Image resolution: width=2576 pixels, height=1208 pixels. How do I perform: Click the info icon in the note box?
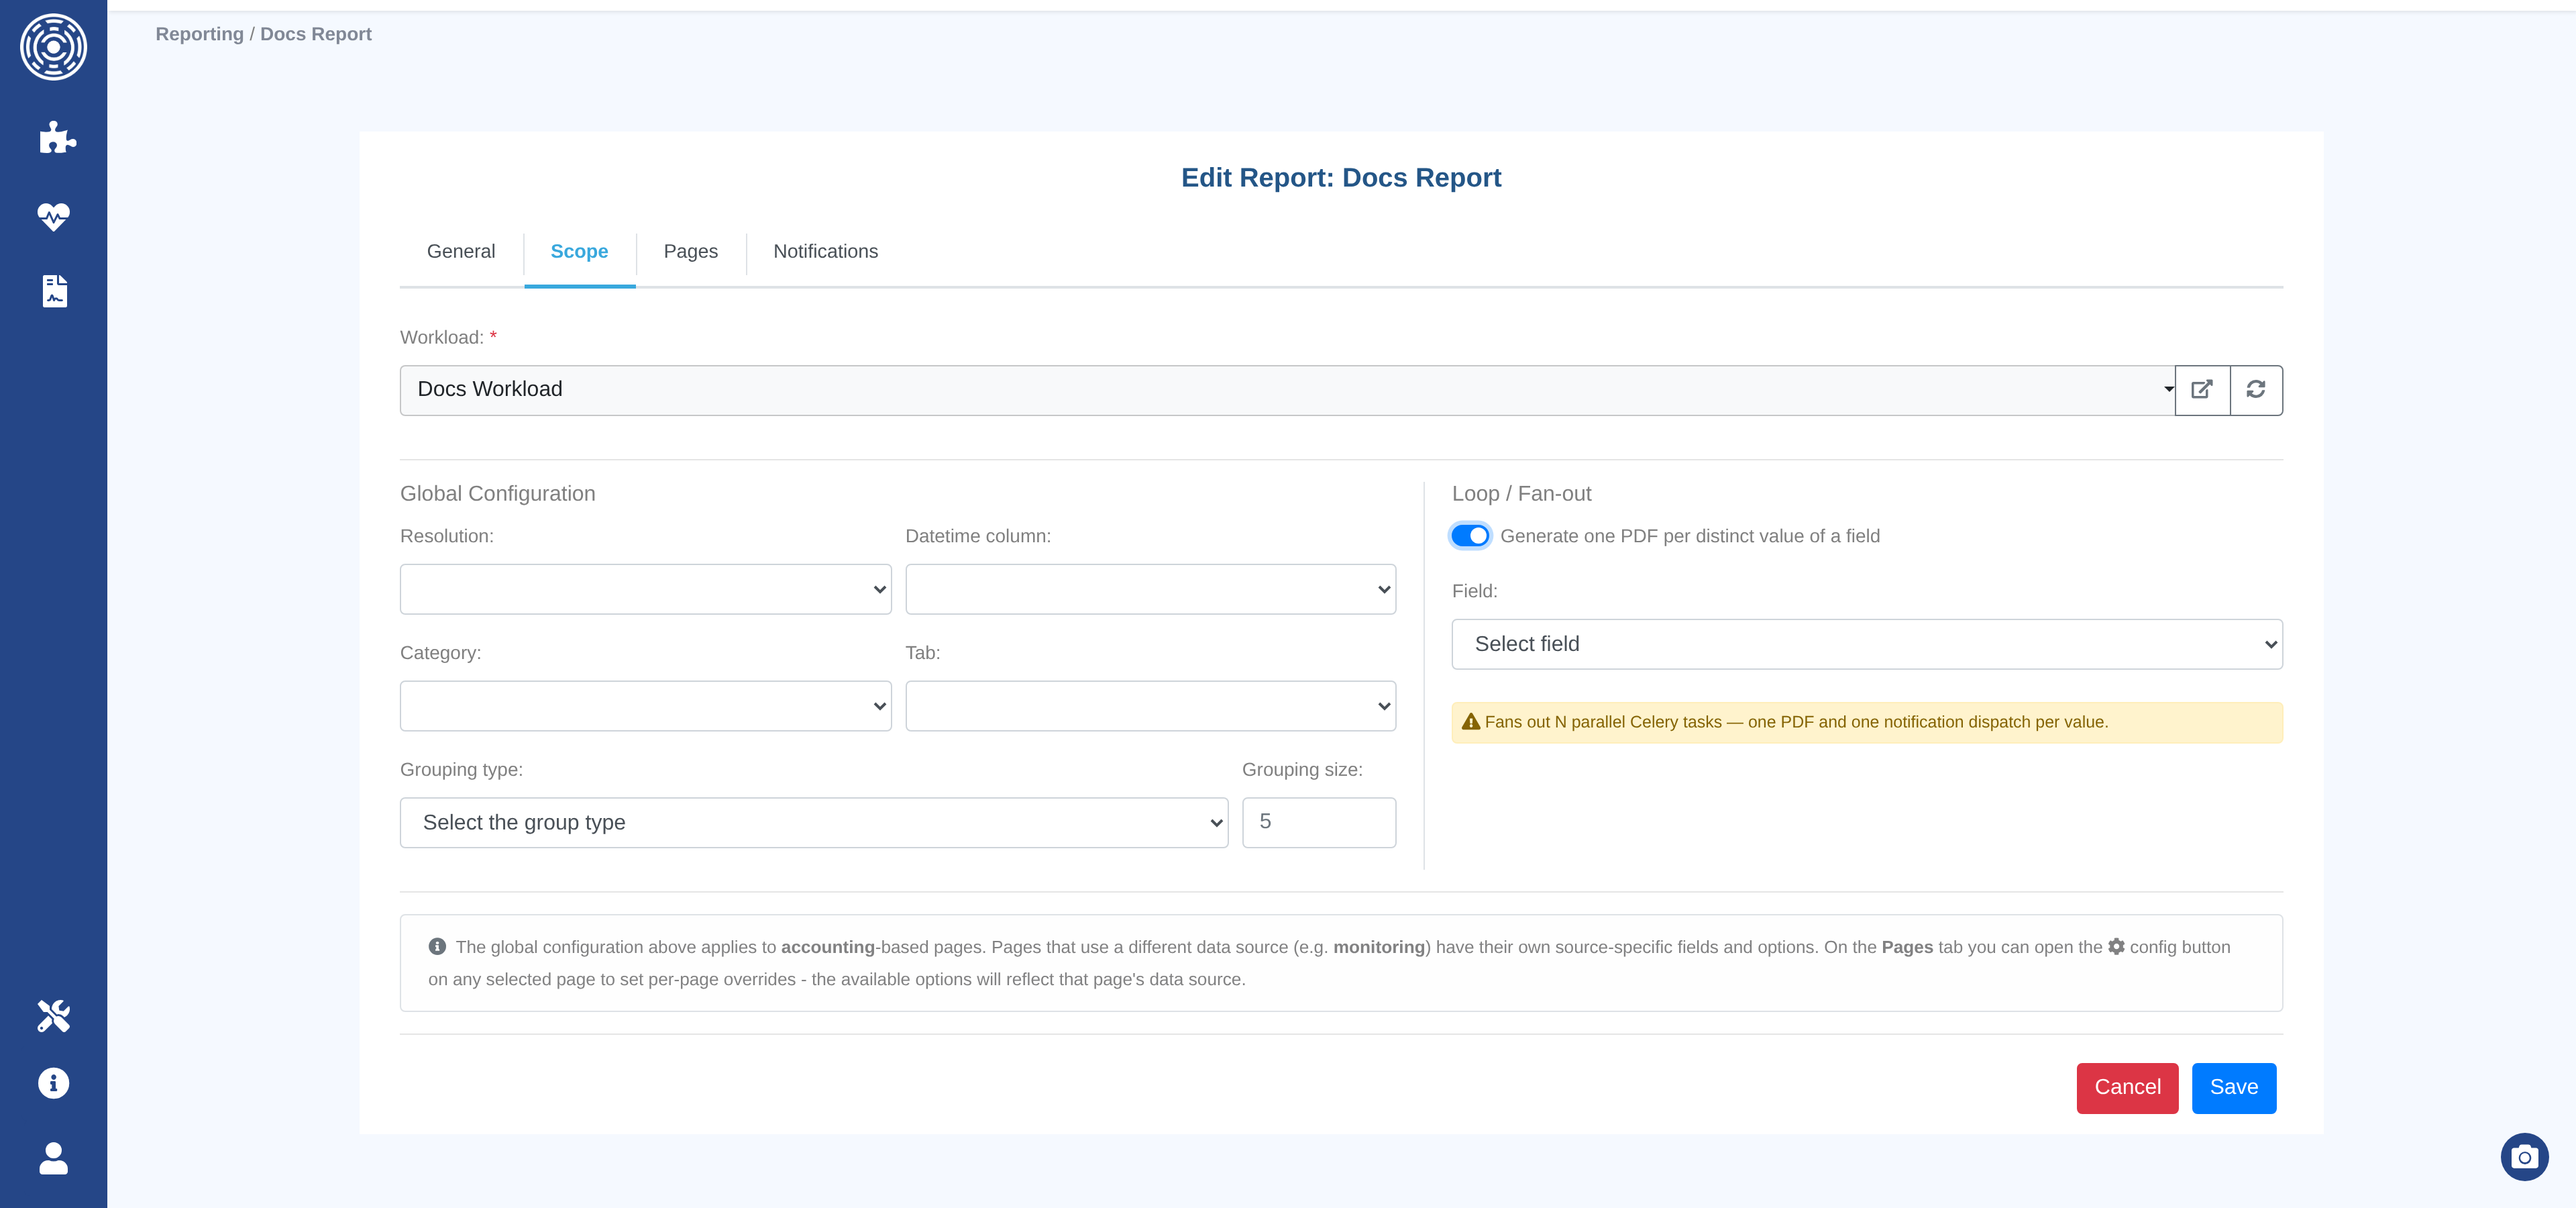coord(437,946)
